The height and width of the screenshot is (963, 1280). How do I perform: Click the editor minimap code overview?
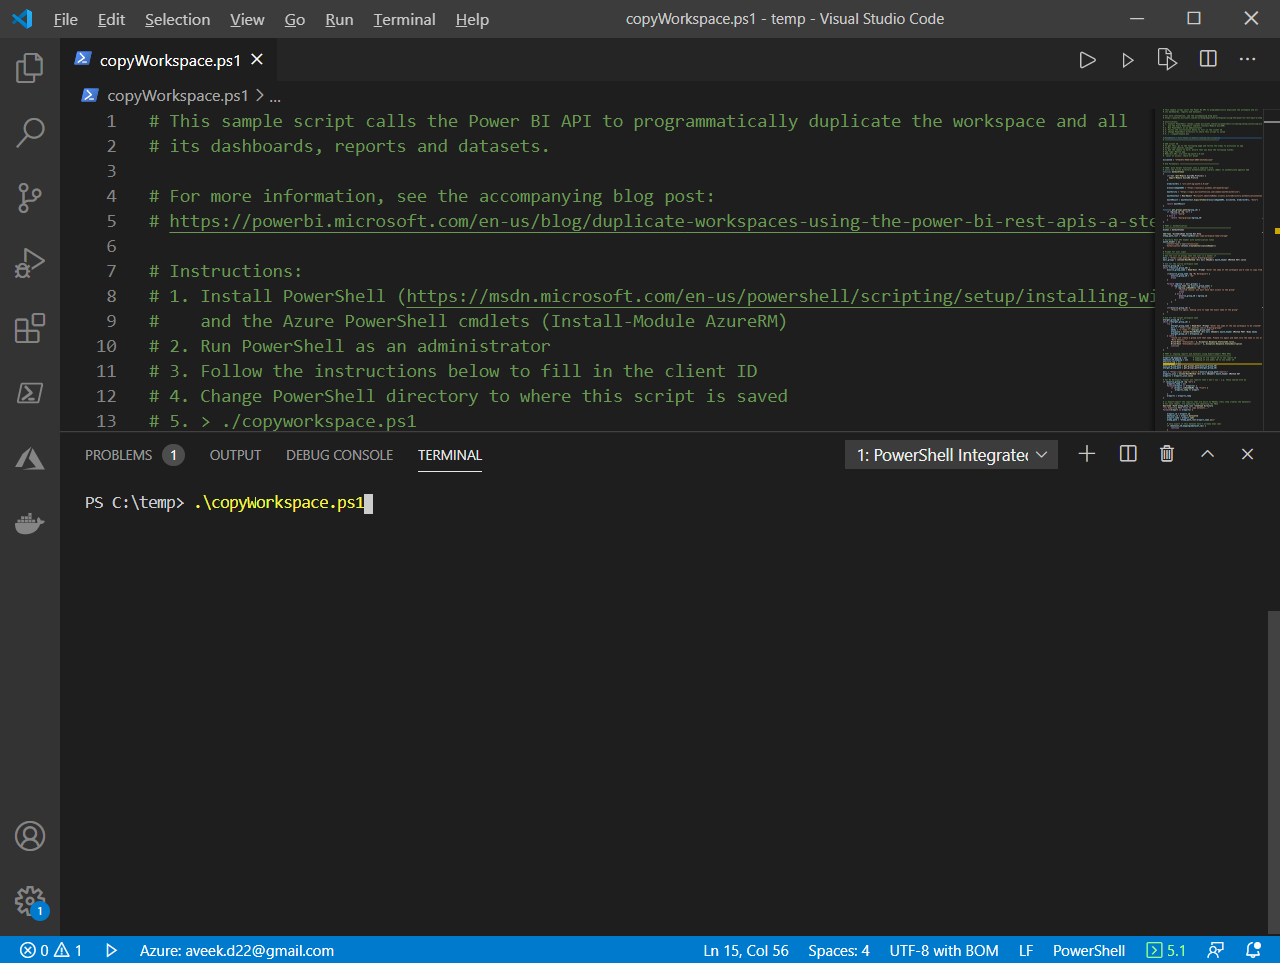(x=1210, y=270)
